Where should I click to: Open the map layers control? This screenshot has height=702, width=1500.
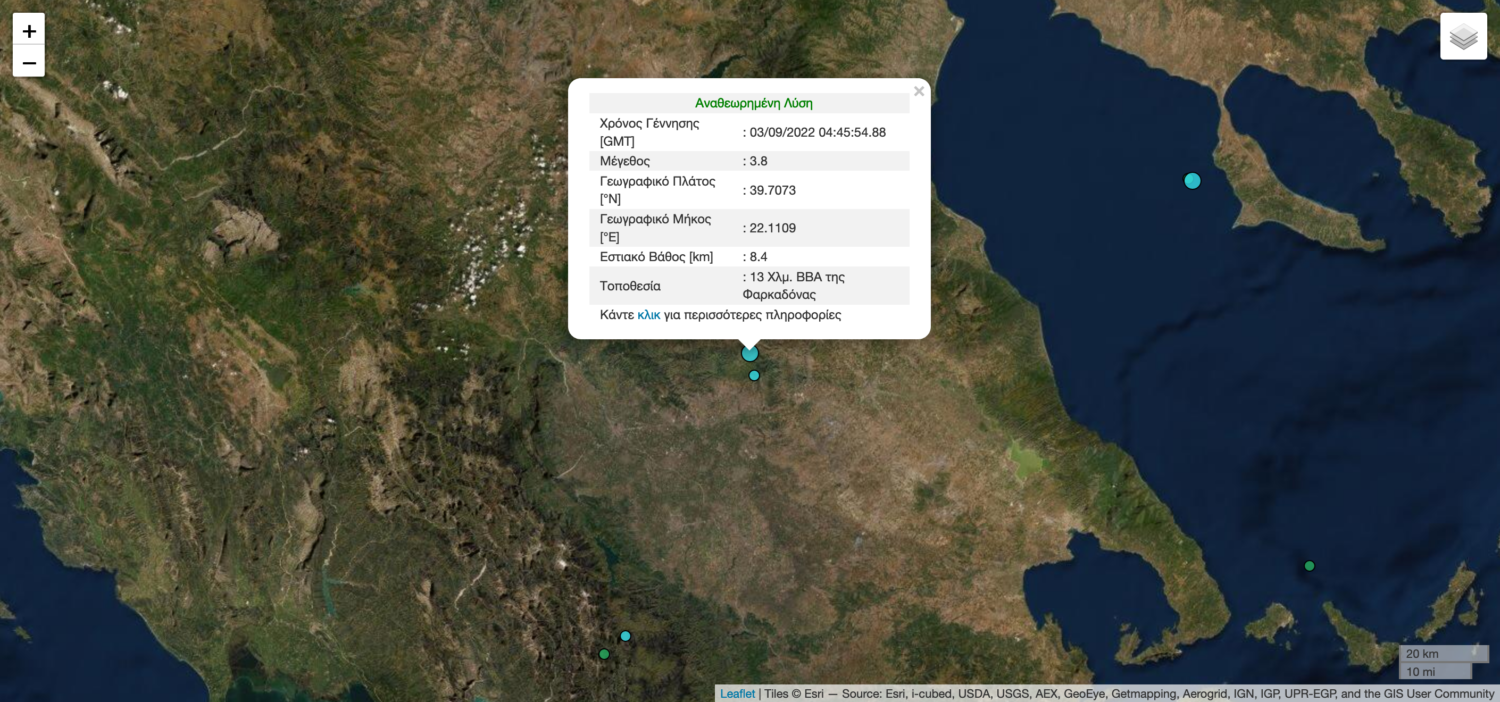[x=1463, y=37]
